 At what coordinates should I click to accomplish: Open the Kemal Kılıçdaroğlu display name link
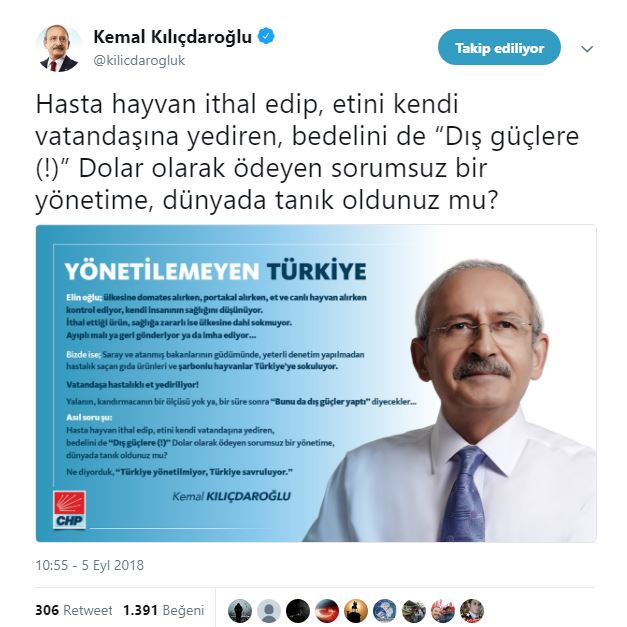point(172,37)
